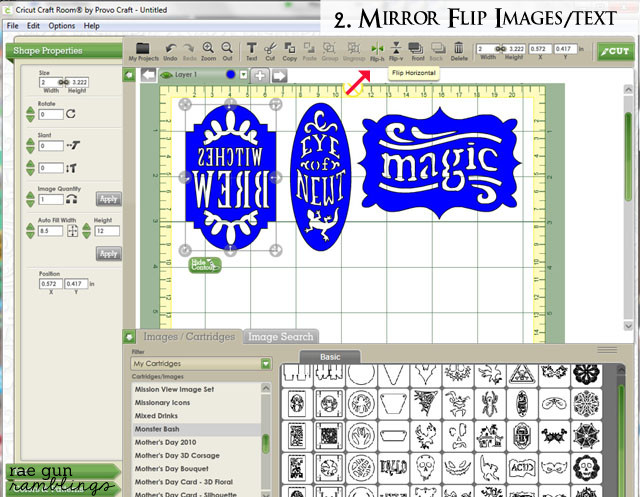Go to previous mat with left arrow
The height and width of the screenshot is (497, 640).
tap(149, 75)
